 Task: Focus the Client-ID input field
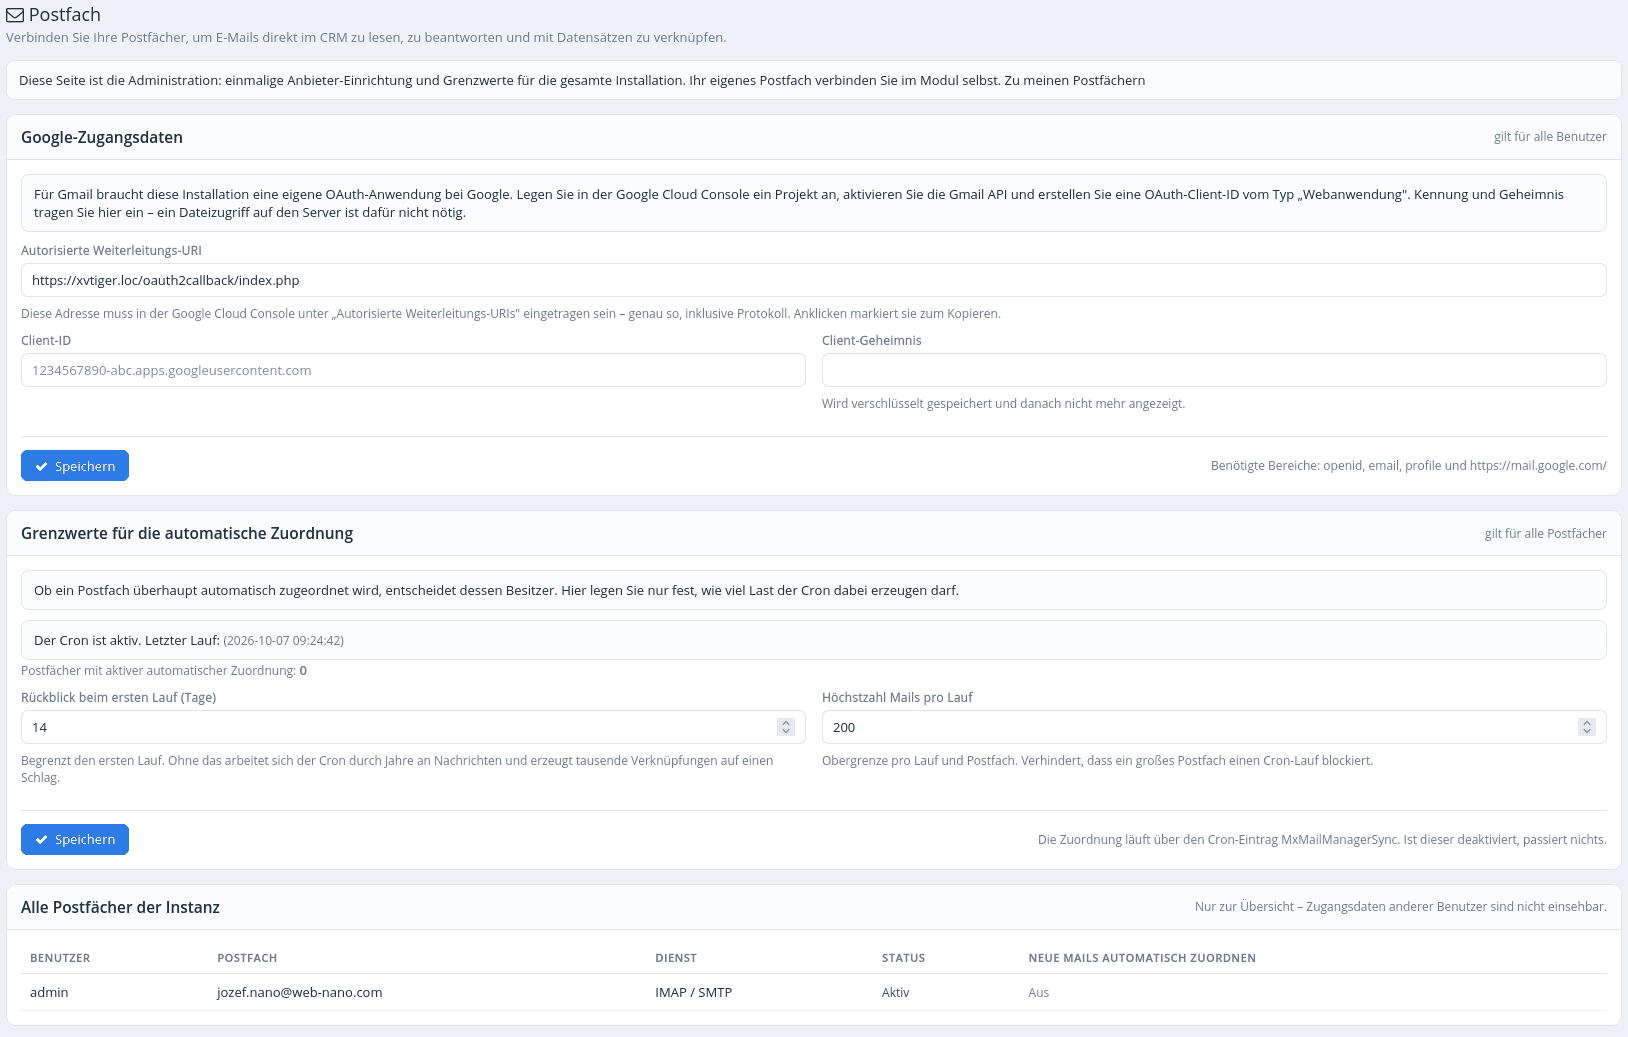click(x=413, y=370)
